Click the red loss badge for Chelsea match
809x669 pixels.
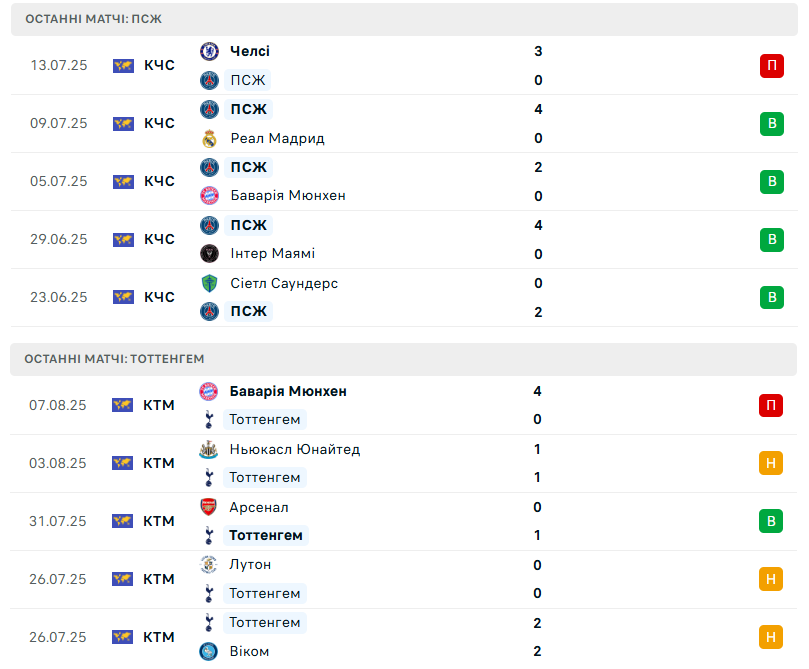coord(770,66)
